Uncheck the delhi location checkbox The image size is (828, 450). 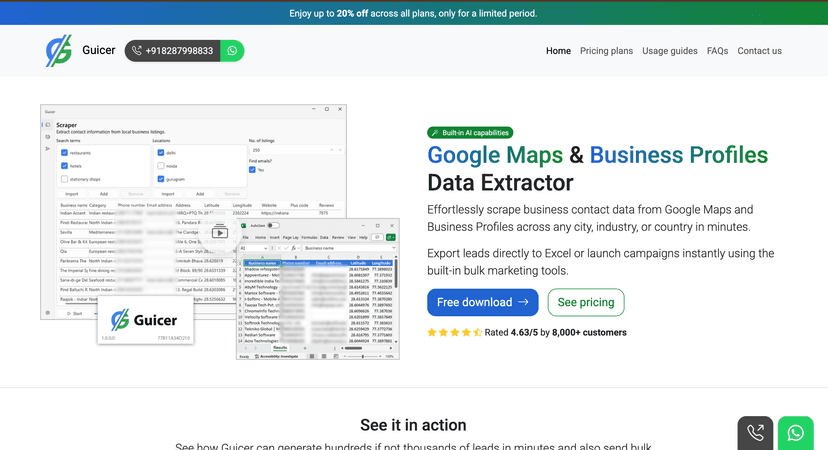coord(161,153)
